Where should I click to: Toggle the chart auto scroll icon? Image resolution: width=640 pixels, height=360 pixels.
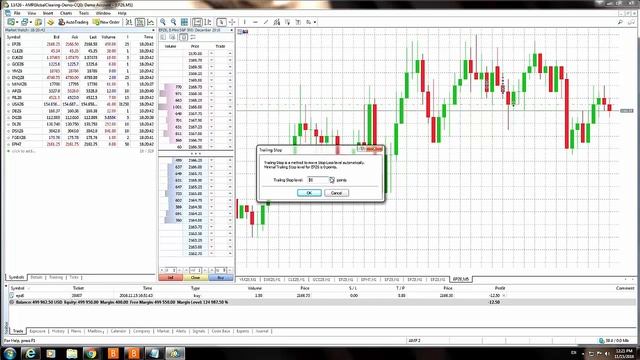tap(197, 22)
